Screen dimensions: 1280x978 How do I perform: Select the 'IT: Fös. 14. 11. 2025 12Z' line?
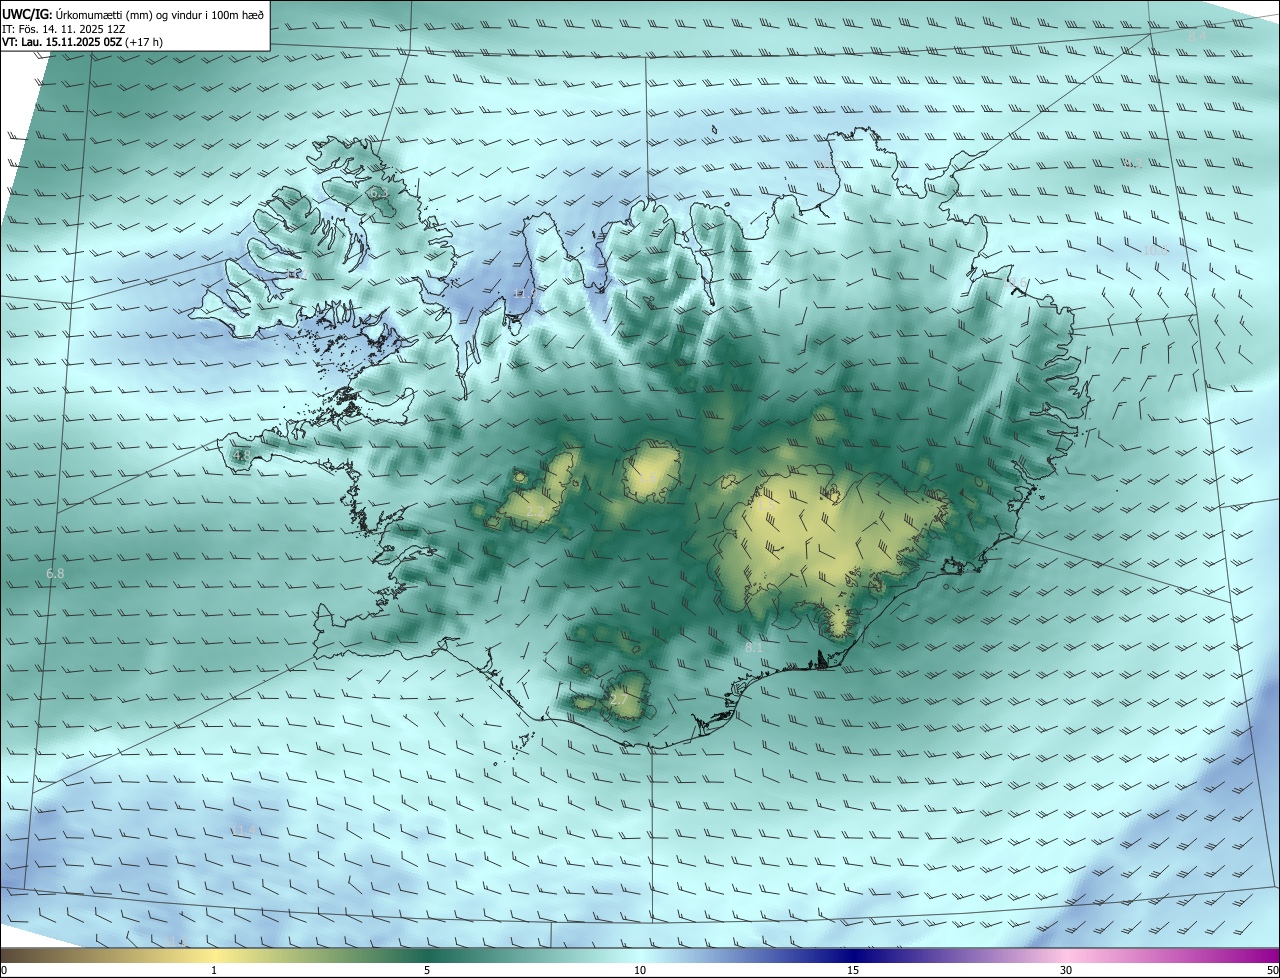[x=64, y=29]
